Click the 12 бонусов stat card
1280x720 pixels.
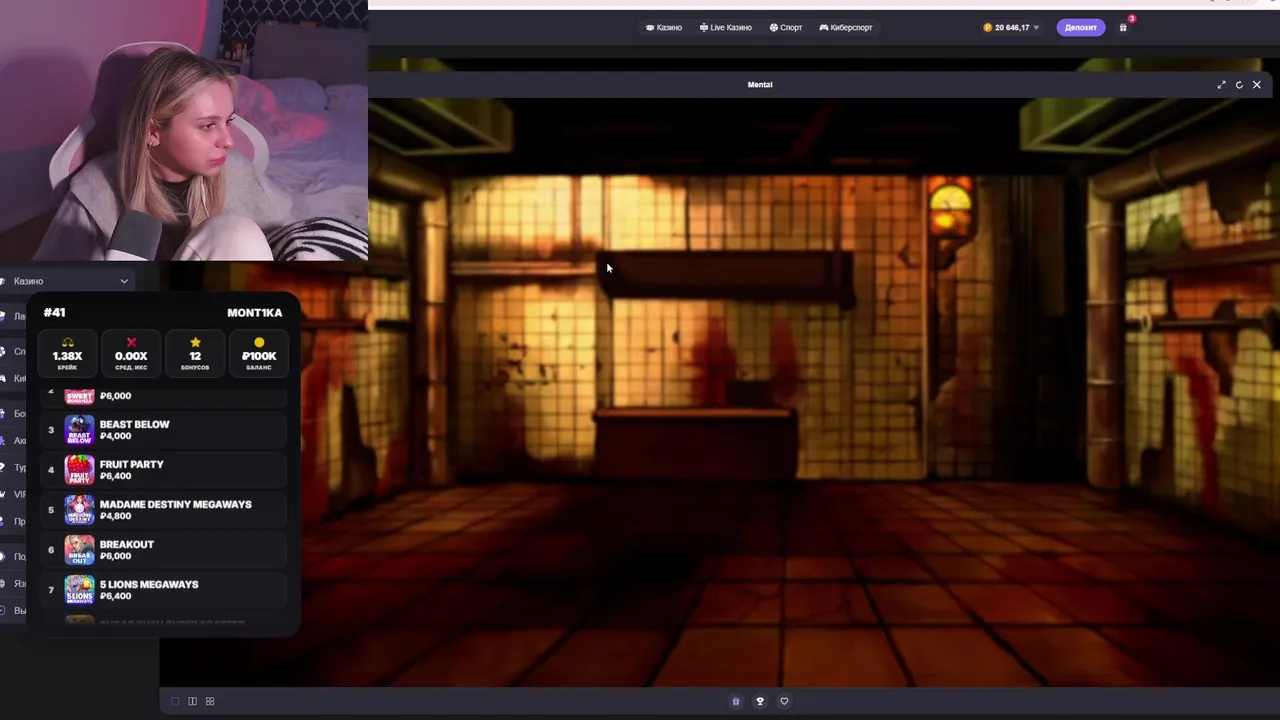[195, 354]
